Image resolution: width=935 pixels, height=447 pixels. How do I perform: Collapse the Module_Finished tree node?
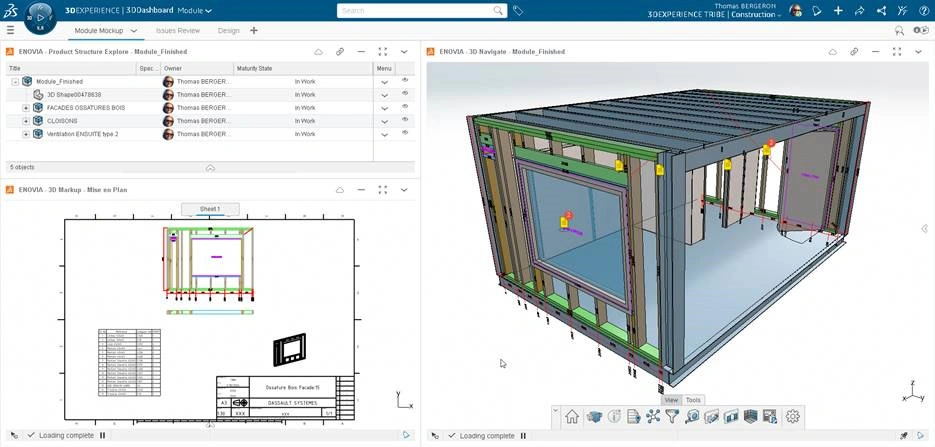[x=16, y=82]
